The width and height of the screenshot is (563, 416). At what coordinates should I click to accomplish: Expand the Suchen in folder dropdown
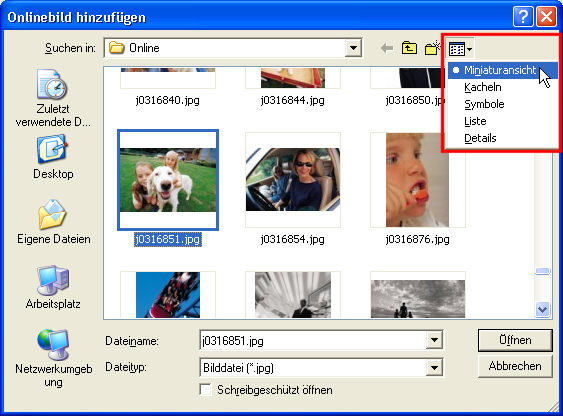[x=353, y=48]
